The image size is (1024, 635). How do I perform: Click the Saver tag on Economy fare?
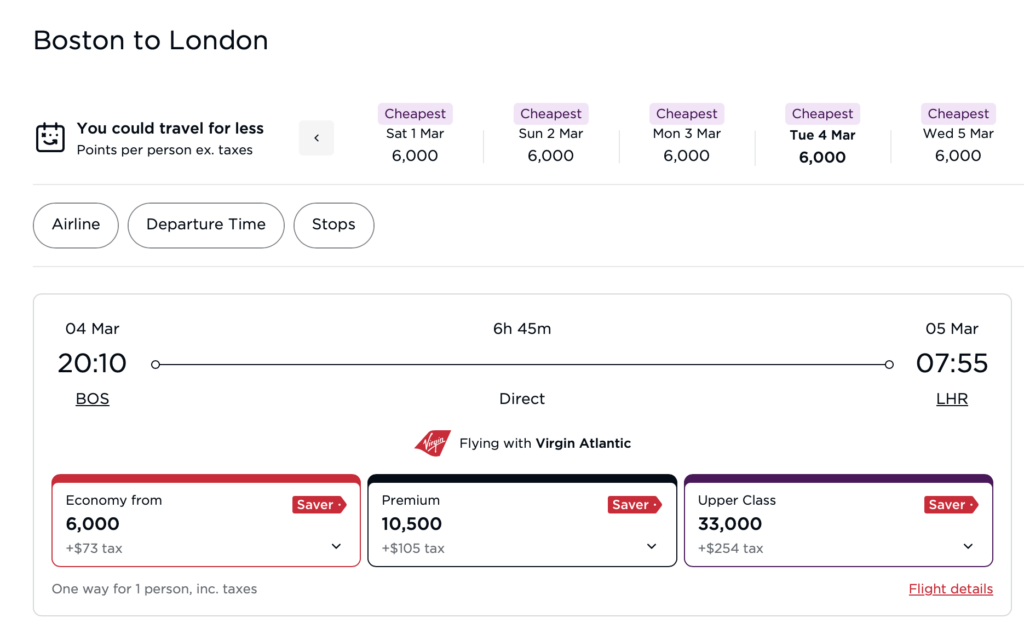point(319,505)
